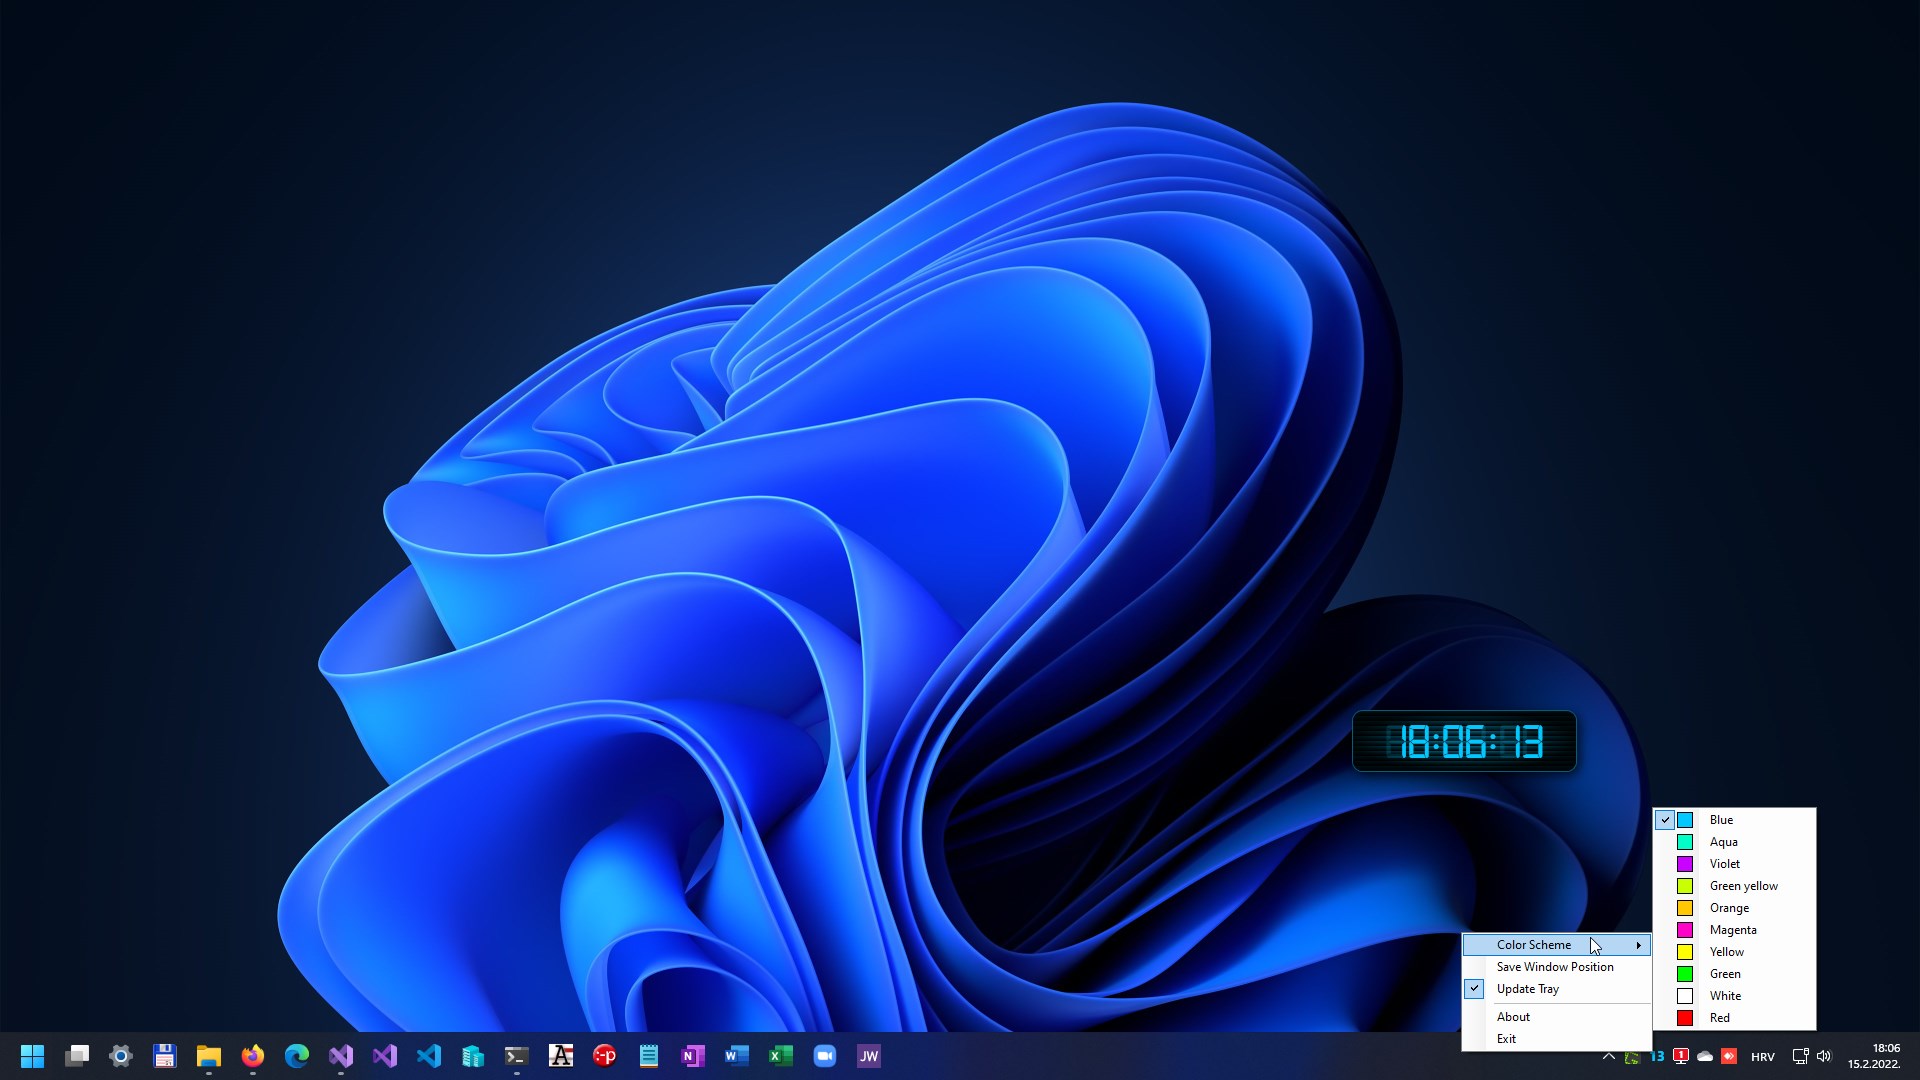Open the volume speaker tray icon

point(1824,1057)
